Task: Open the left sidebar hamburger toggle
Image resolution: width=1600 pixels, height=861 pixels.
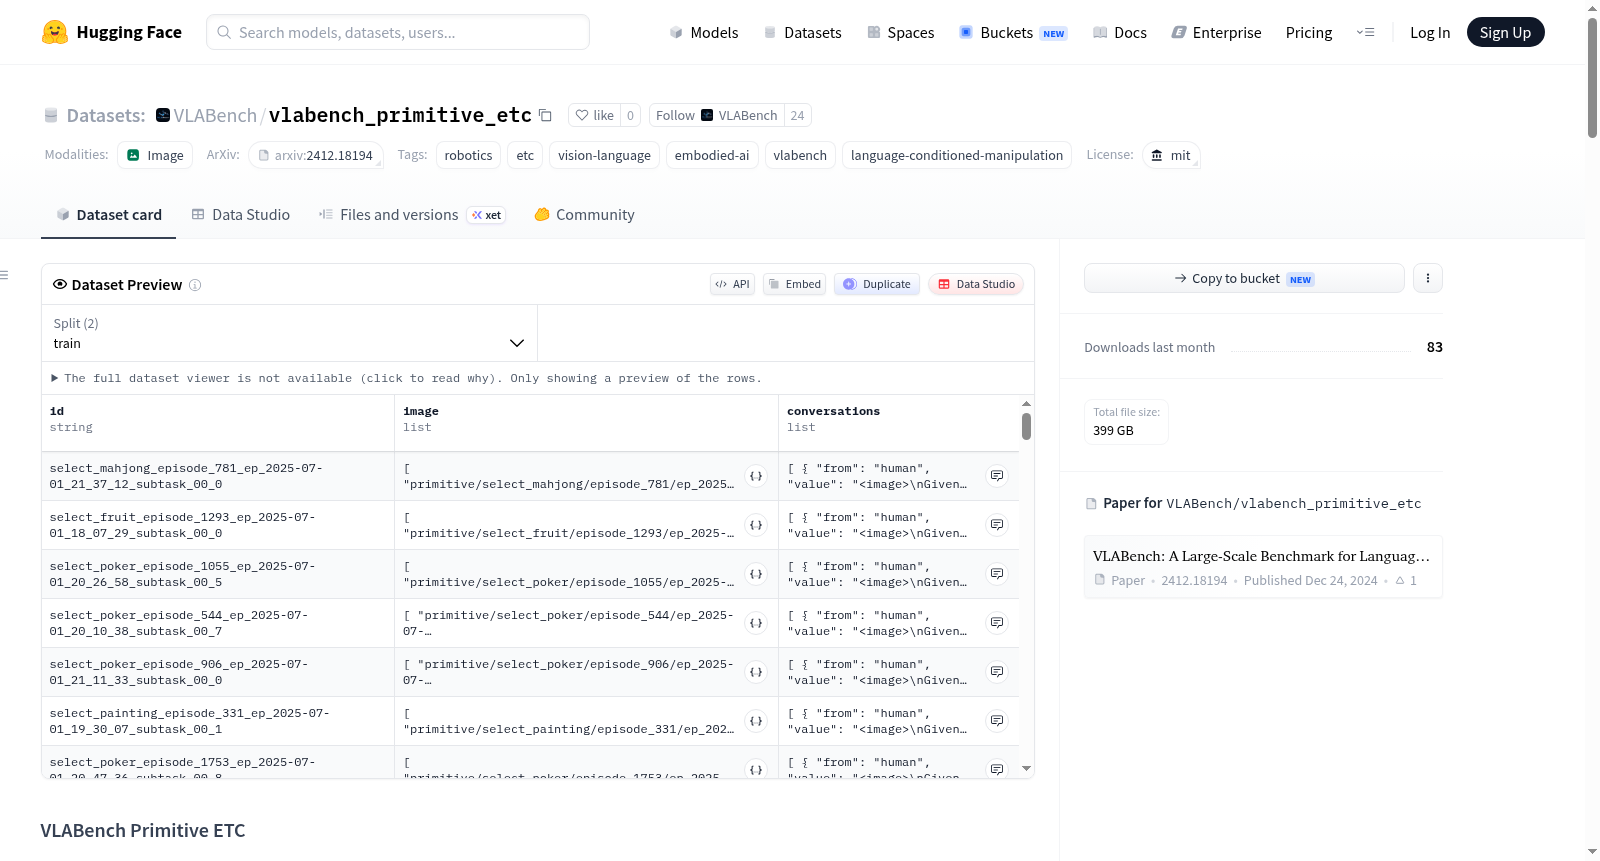Action: pos(4,275)
